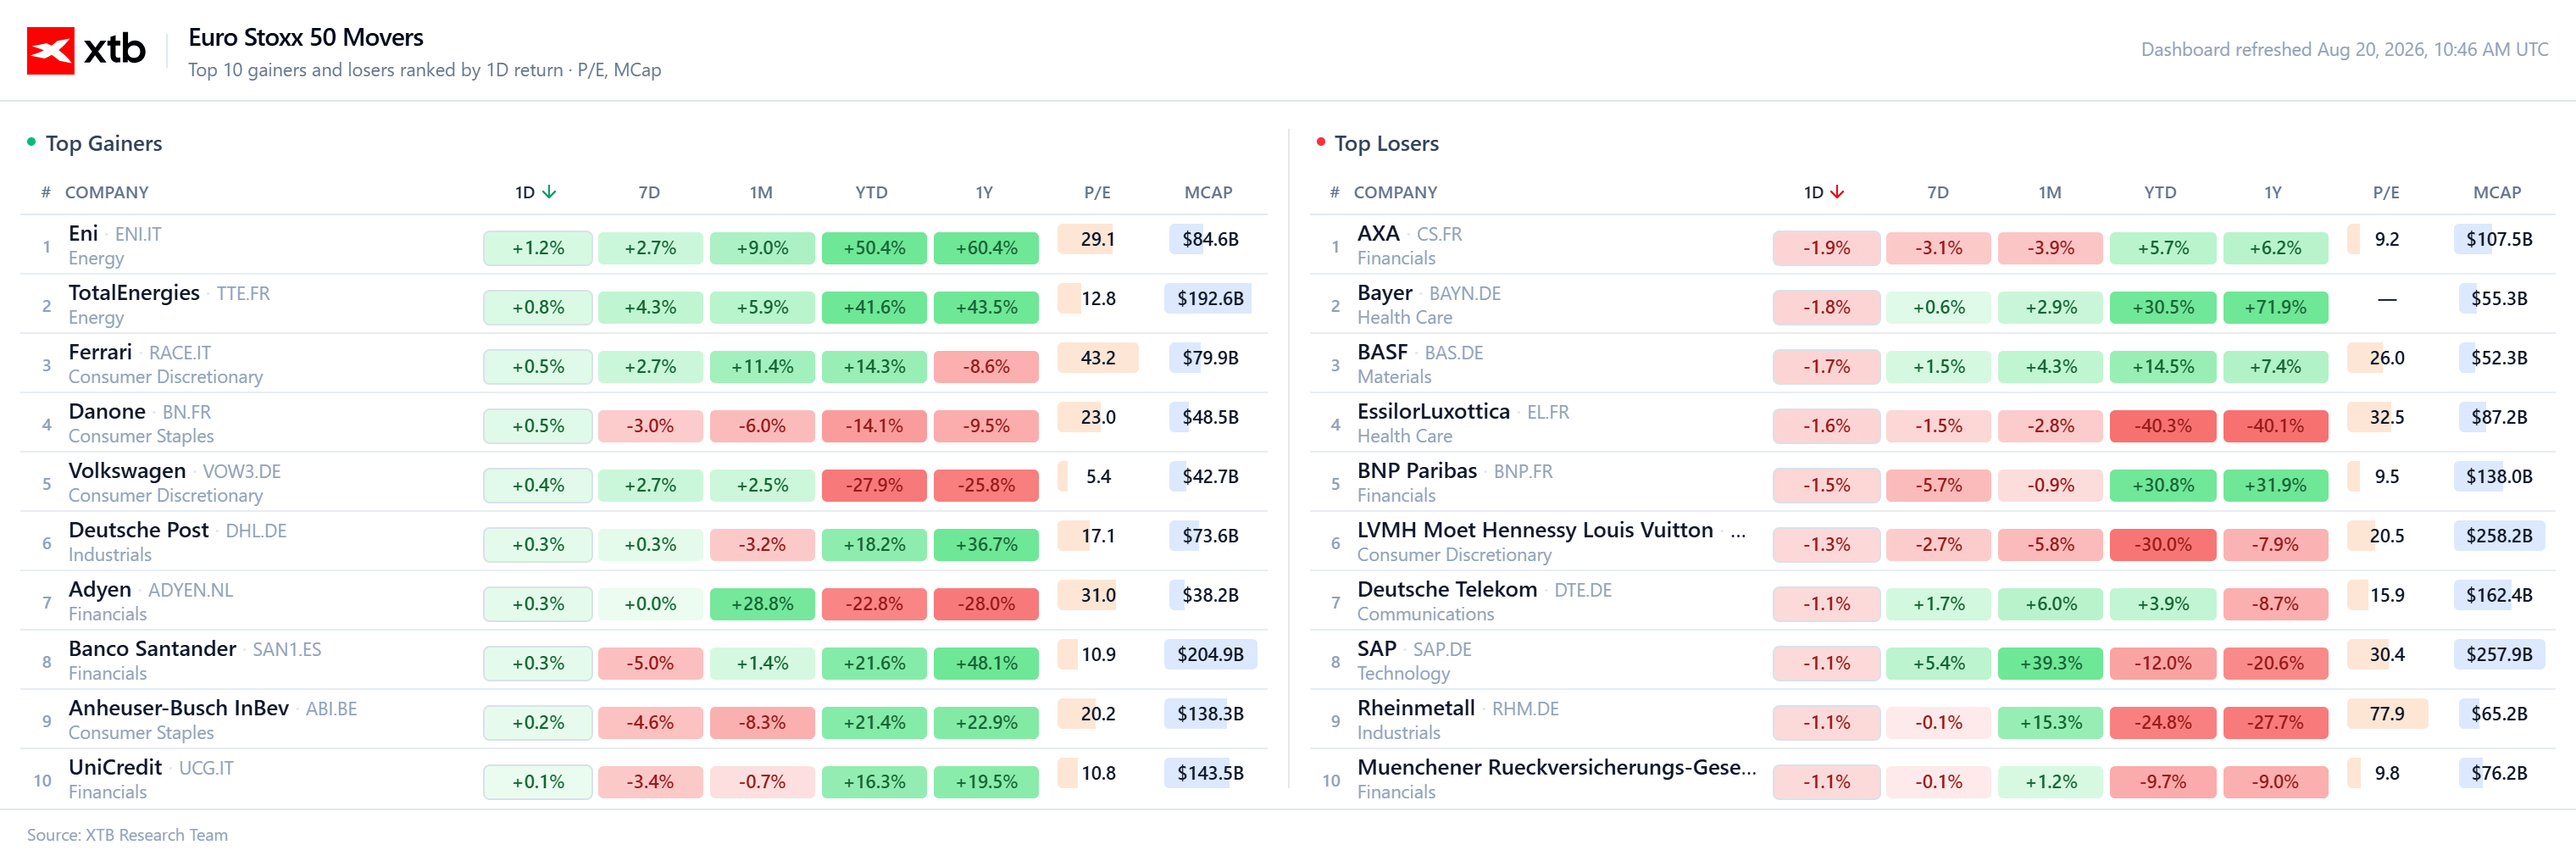
Task: Expand truncated LVMH ticker ellipsis
Action: (x=1738, y=532)
